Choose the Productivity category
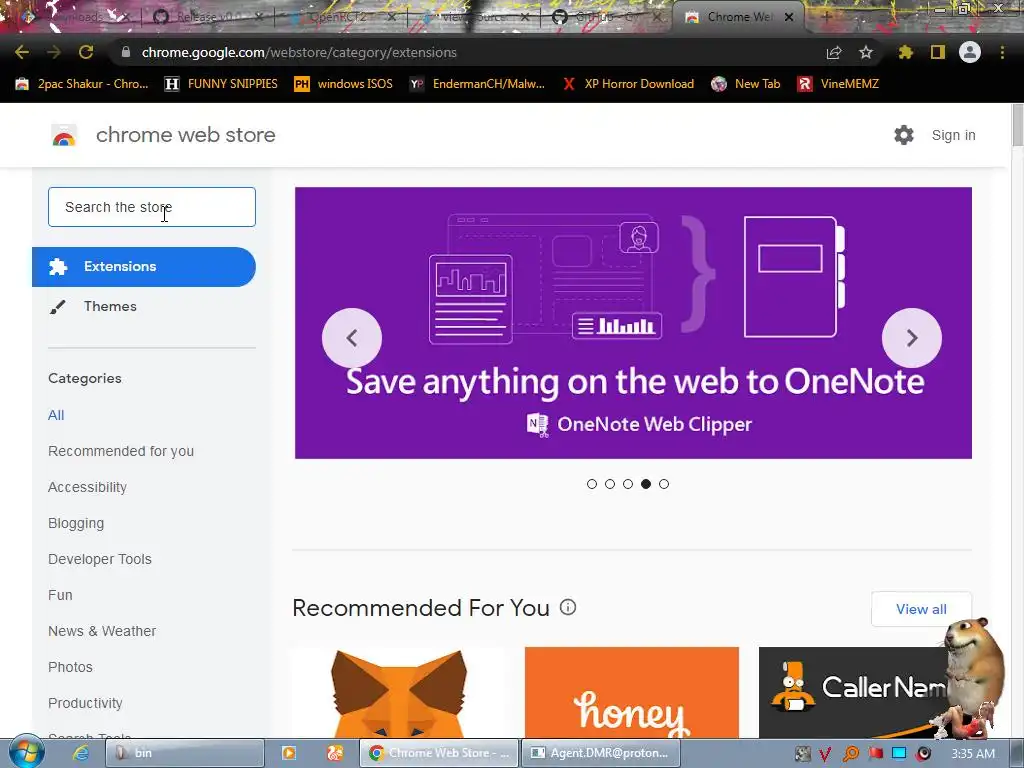 click(85, 703)
